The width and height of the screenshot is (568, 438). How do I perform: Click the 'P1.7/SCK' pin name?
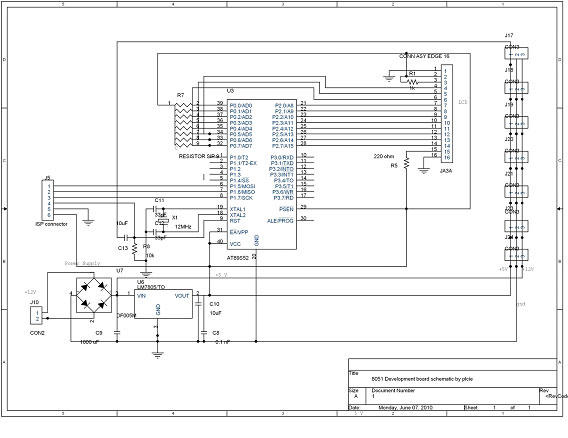point(241,198)
